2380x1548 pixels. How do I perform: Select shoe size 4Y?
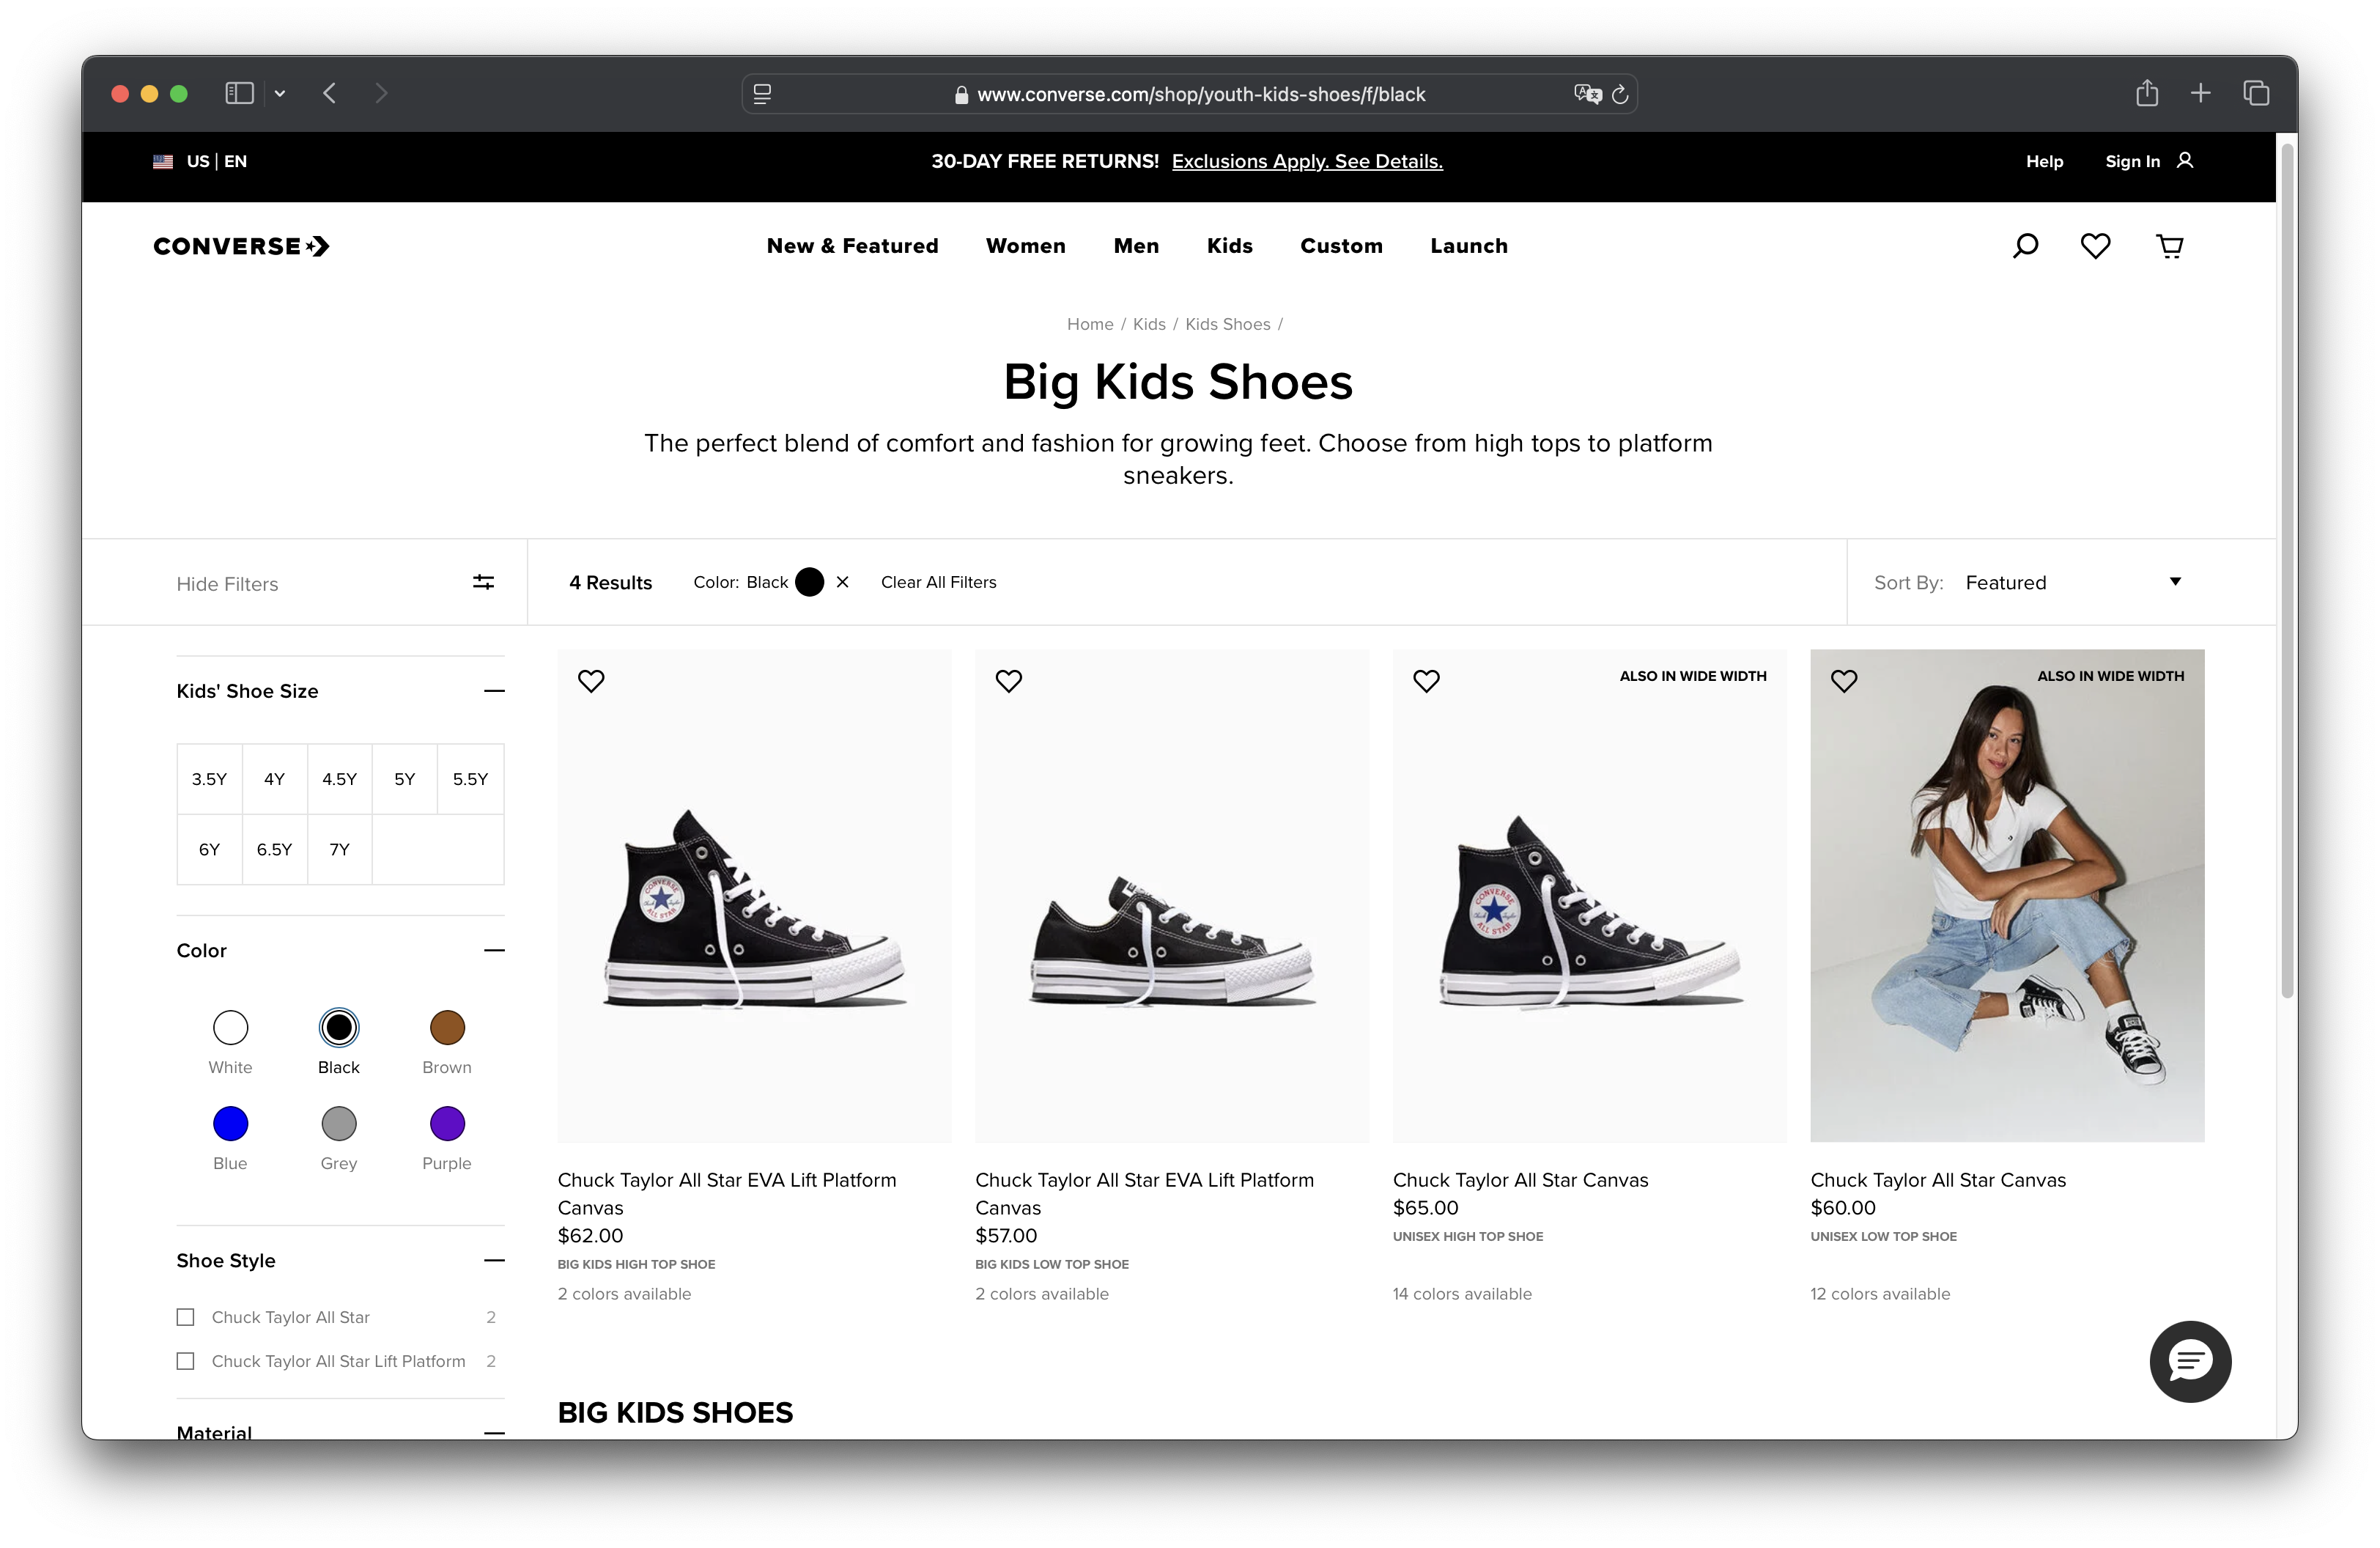pyautogui.click(x=274, y=779)
